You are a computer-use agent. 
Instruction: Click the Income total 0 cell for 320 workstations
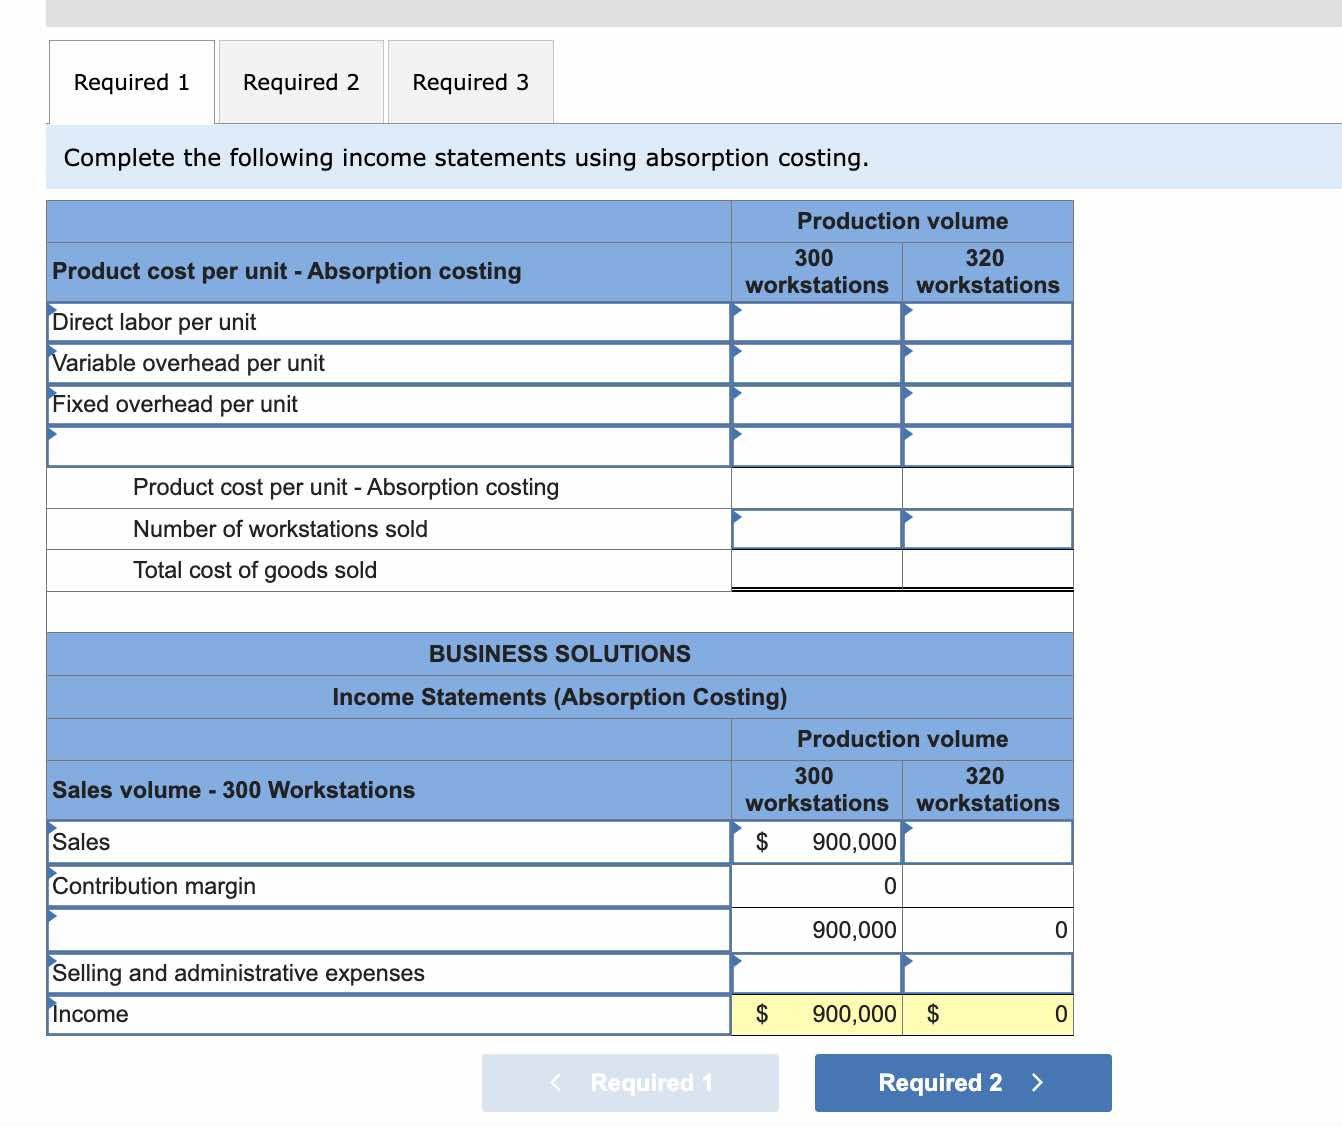(988, 1014)
